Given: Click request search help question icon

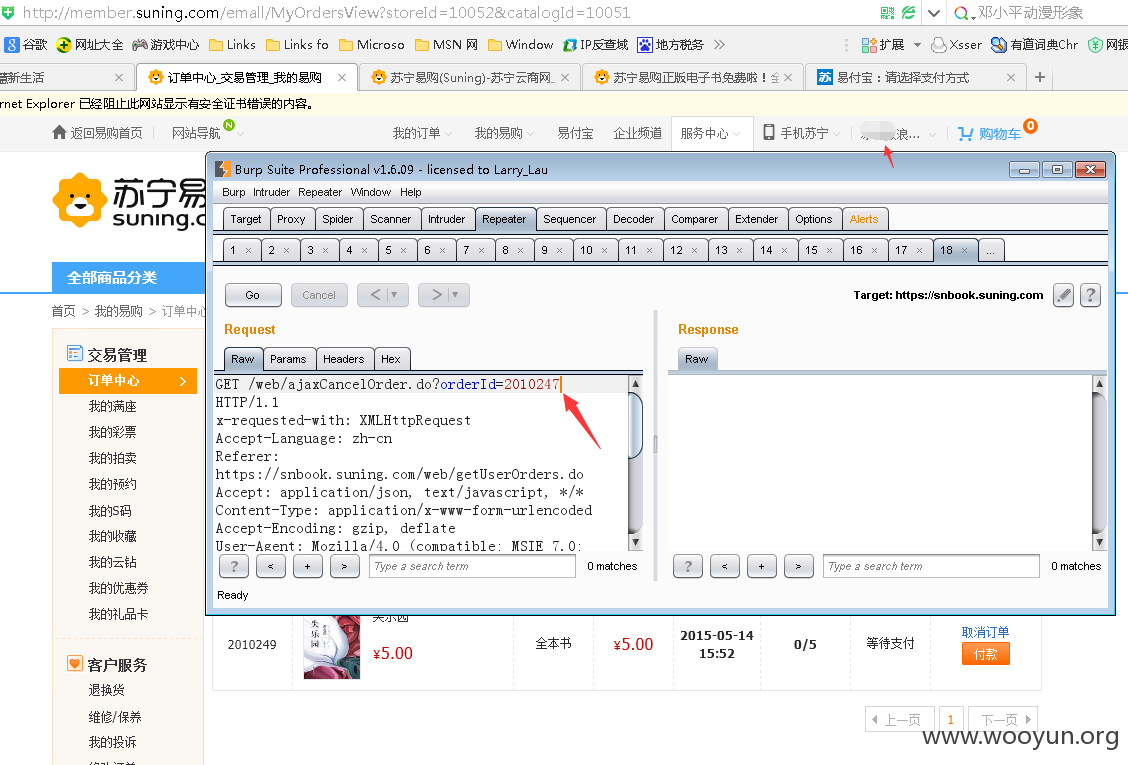Looking at the screenshot, I should point(234,566).
